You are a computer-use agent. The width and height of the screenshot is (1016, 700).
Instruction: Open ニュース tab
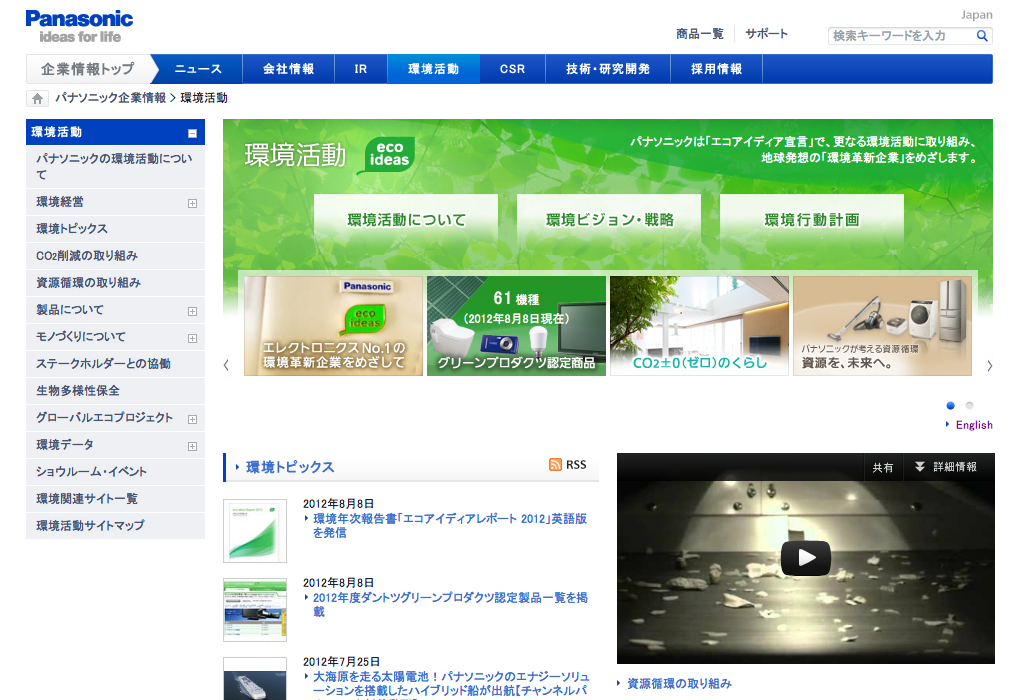tap(198, 69)
